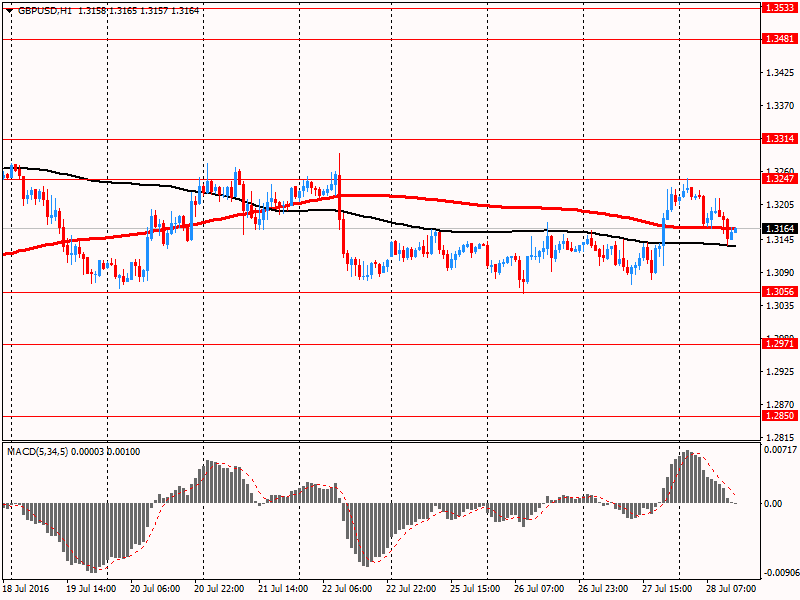Image resolution: width=800 pixels, height=600 pixels.
Task: Click the 19 Jul 14:00 time label
Action: coord(91,589)
